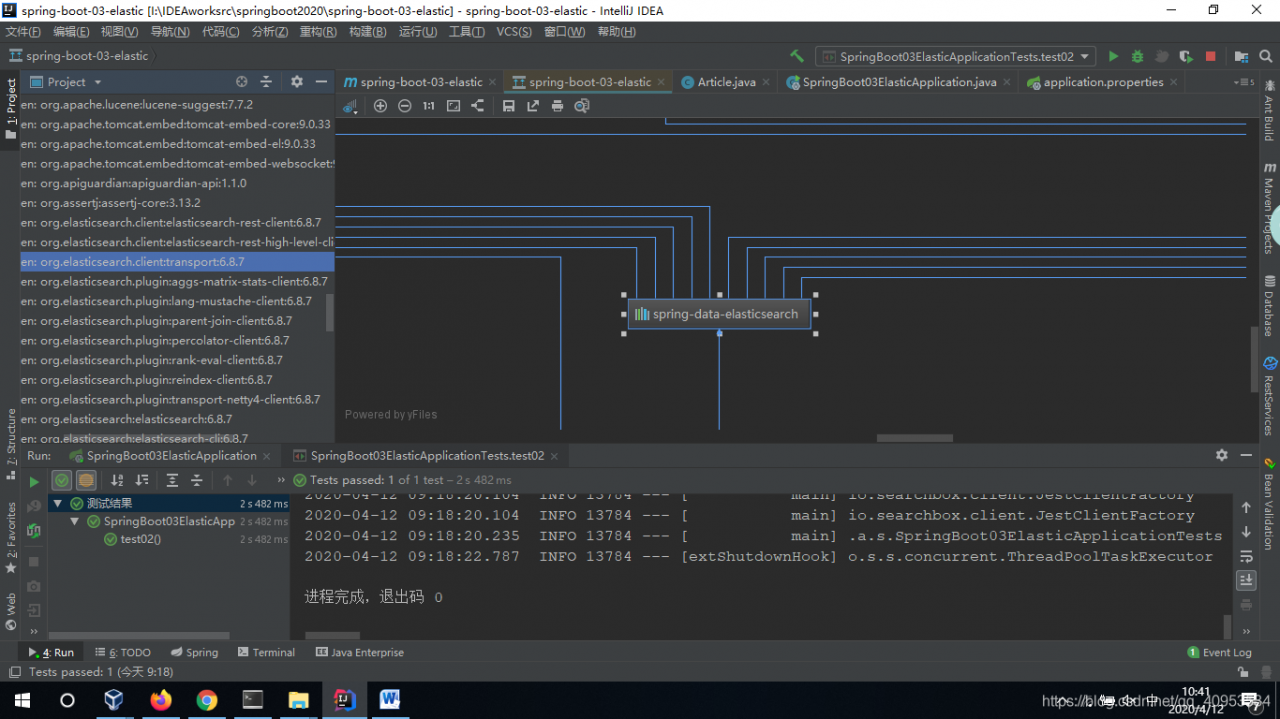
Task: Open the 运行(U) menu
Action: [418, 32]
